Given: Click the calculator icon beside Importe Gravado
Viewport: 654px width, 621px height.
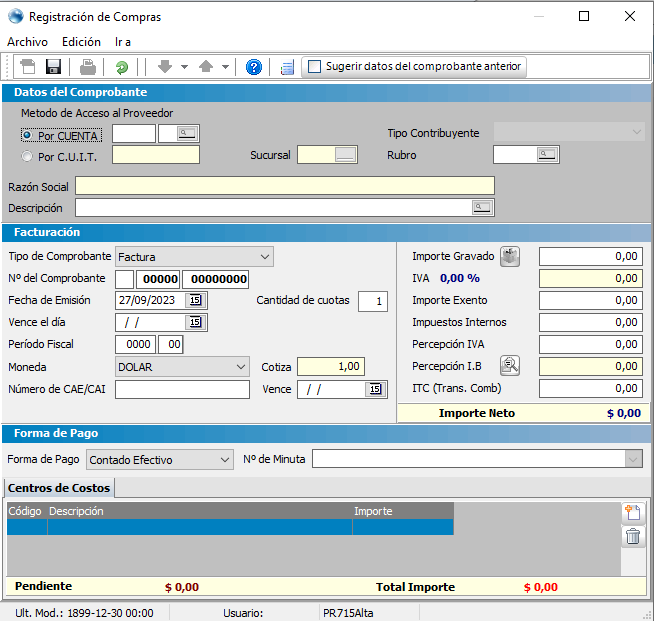Looking at the screenshot, I should pyautogui.click(x=510, y=256).
